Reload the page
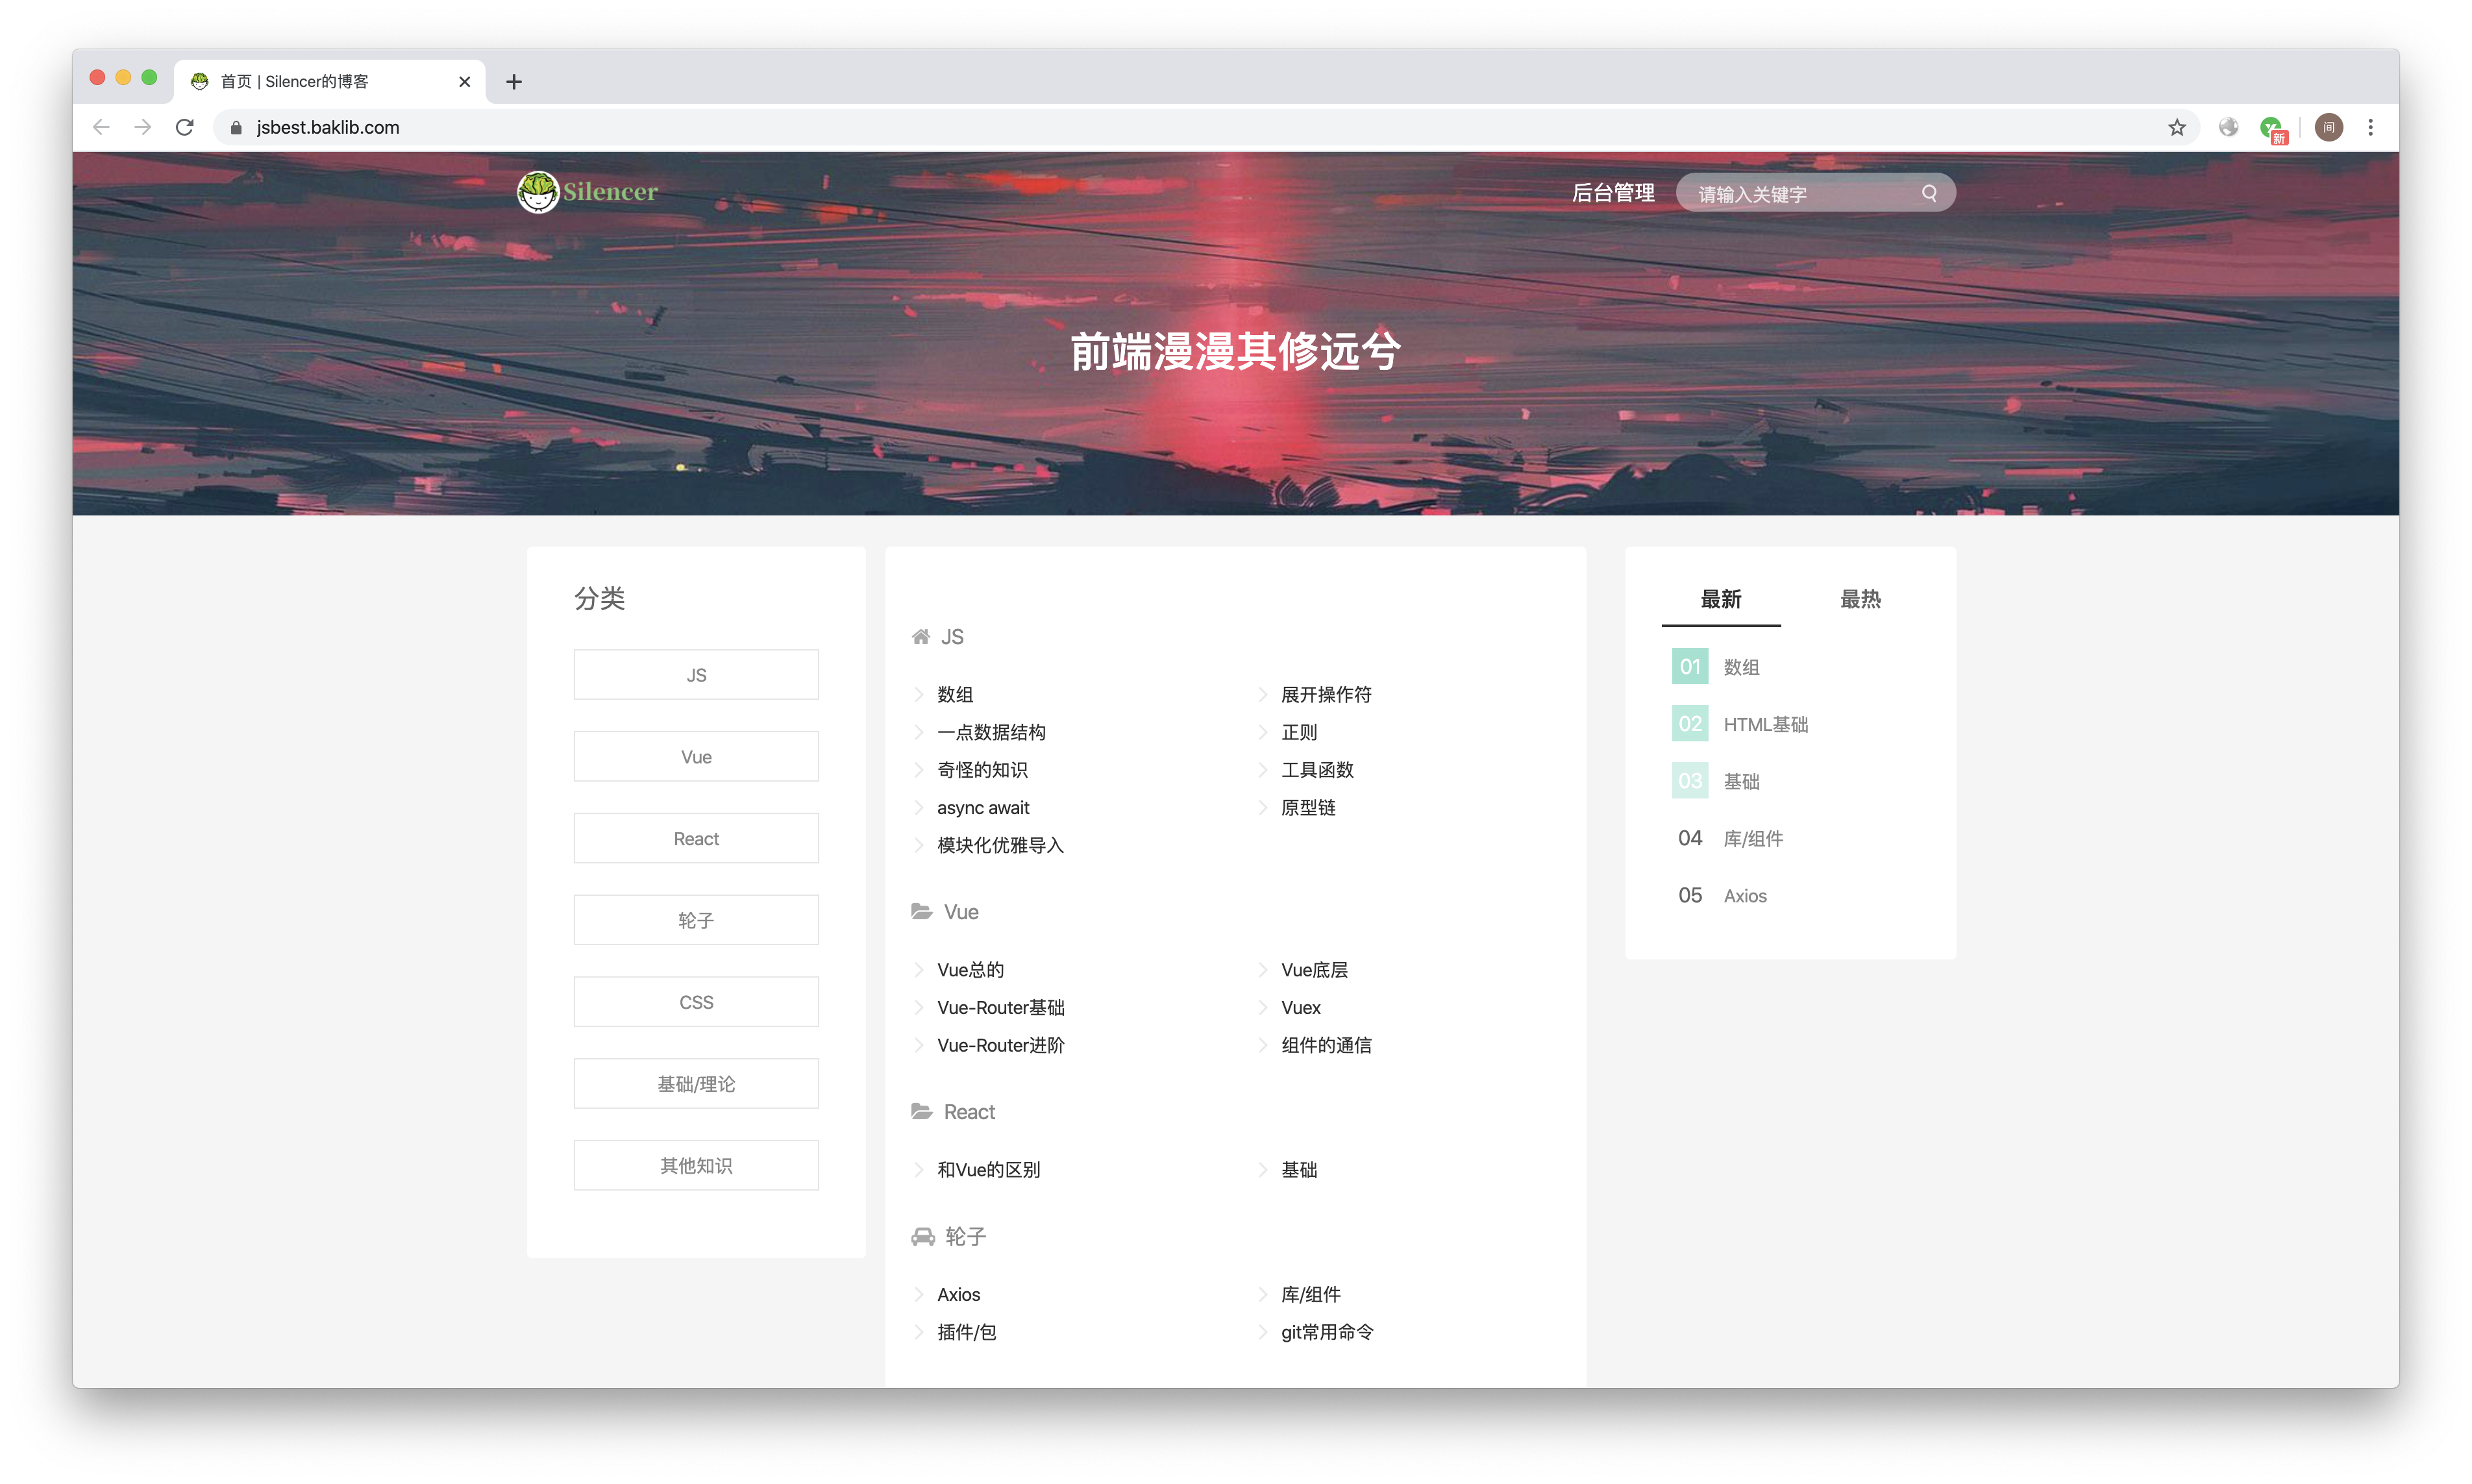This screenshot has width=2472, height=1484. point(185,127)
